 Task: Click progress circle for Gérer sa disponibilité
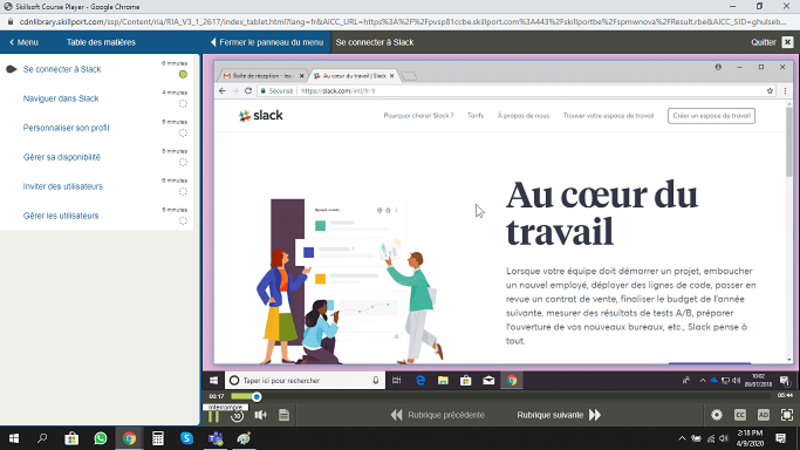183,162
